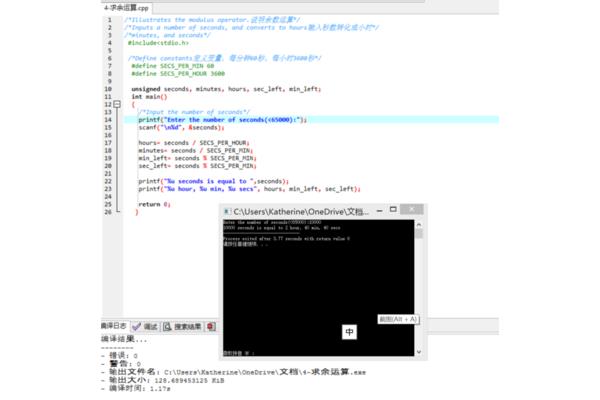Click the #include<stdio.h> line
The height and width of the screenshot is (400, 600).
point(158,43)
